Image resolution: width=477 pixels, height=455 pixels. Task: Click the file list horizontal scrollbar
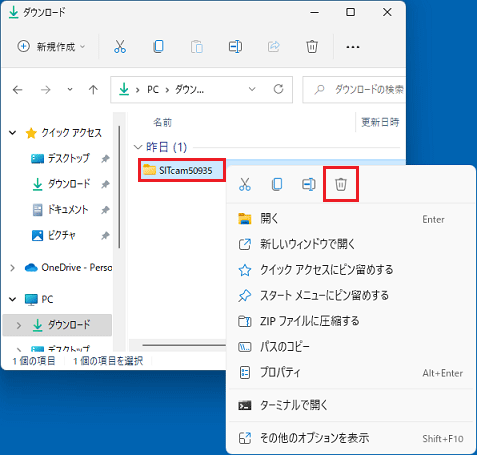point(184,345)
